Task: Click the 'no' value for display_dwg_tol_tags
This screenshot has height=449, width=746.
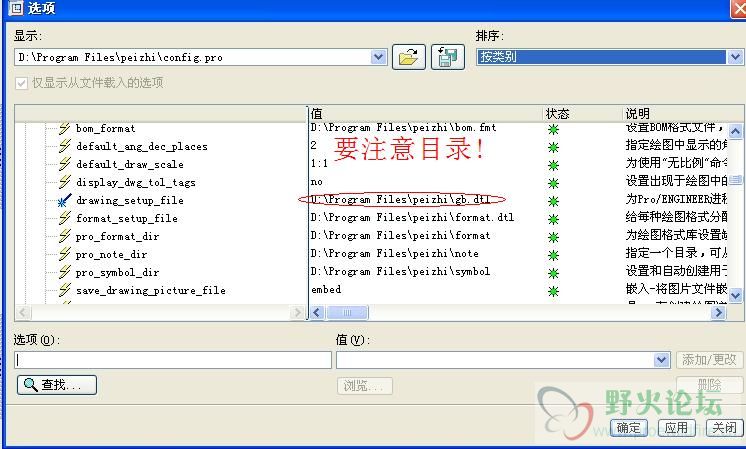Action: 317,182
